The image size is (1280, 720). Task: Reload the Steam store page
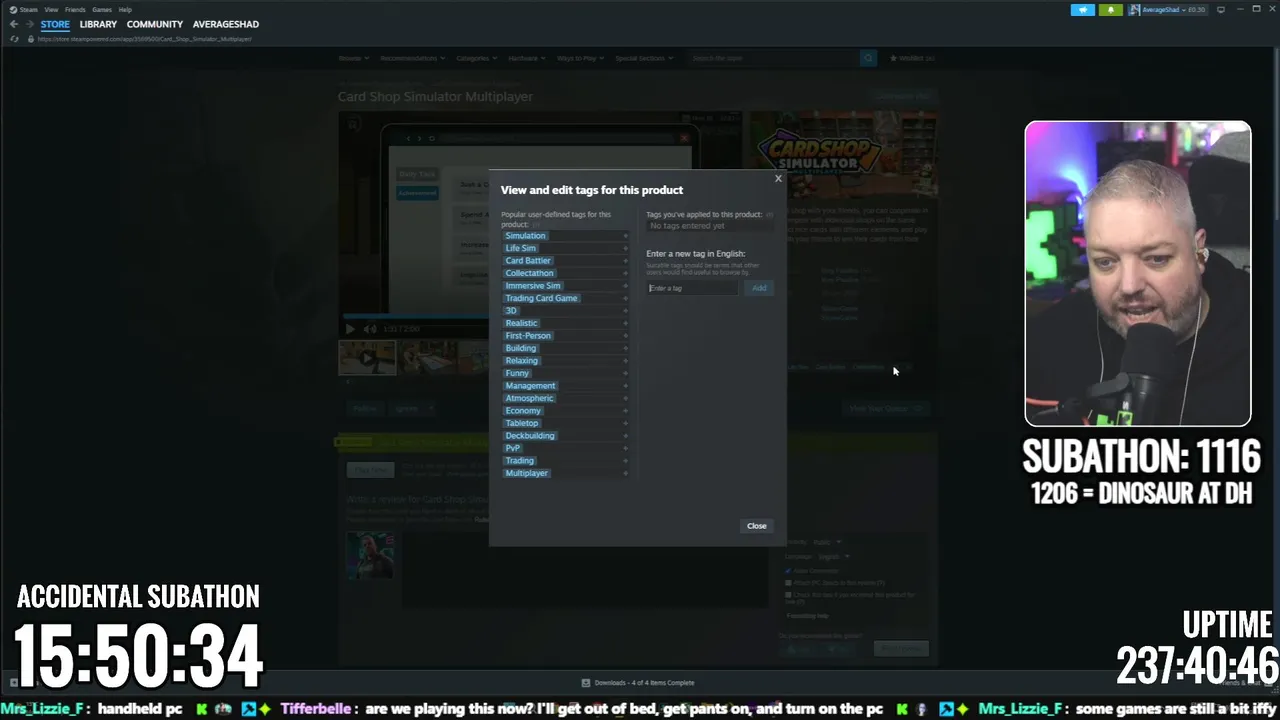pyautogui.click(x=14, y=39)
